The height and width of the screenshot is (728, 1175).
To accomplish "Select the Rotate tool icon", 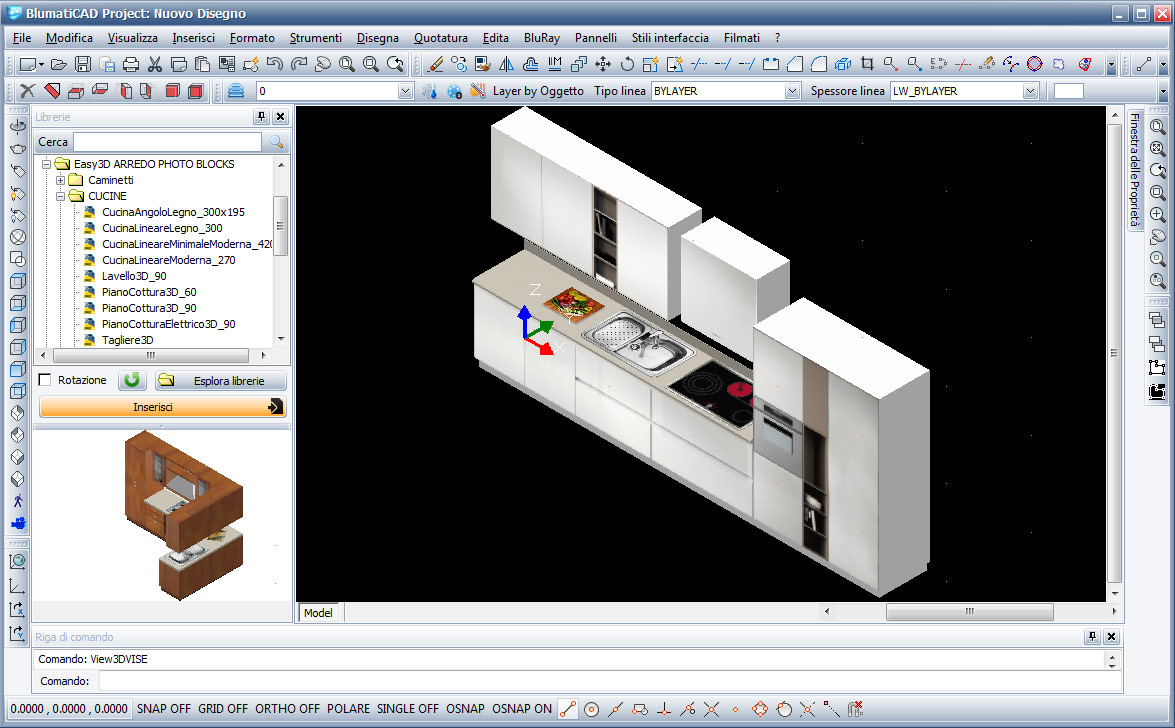I will click(627, 65).
